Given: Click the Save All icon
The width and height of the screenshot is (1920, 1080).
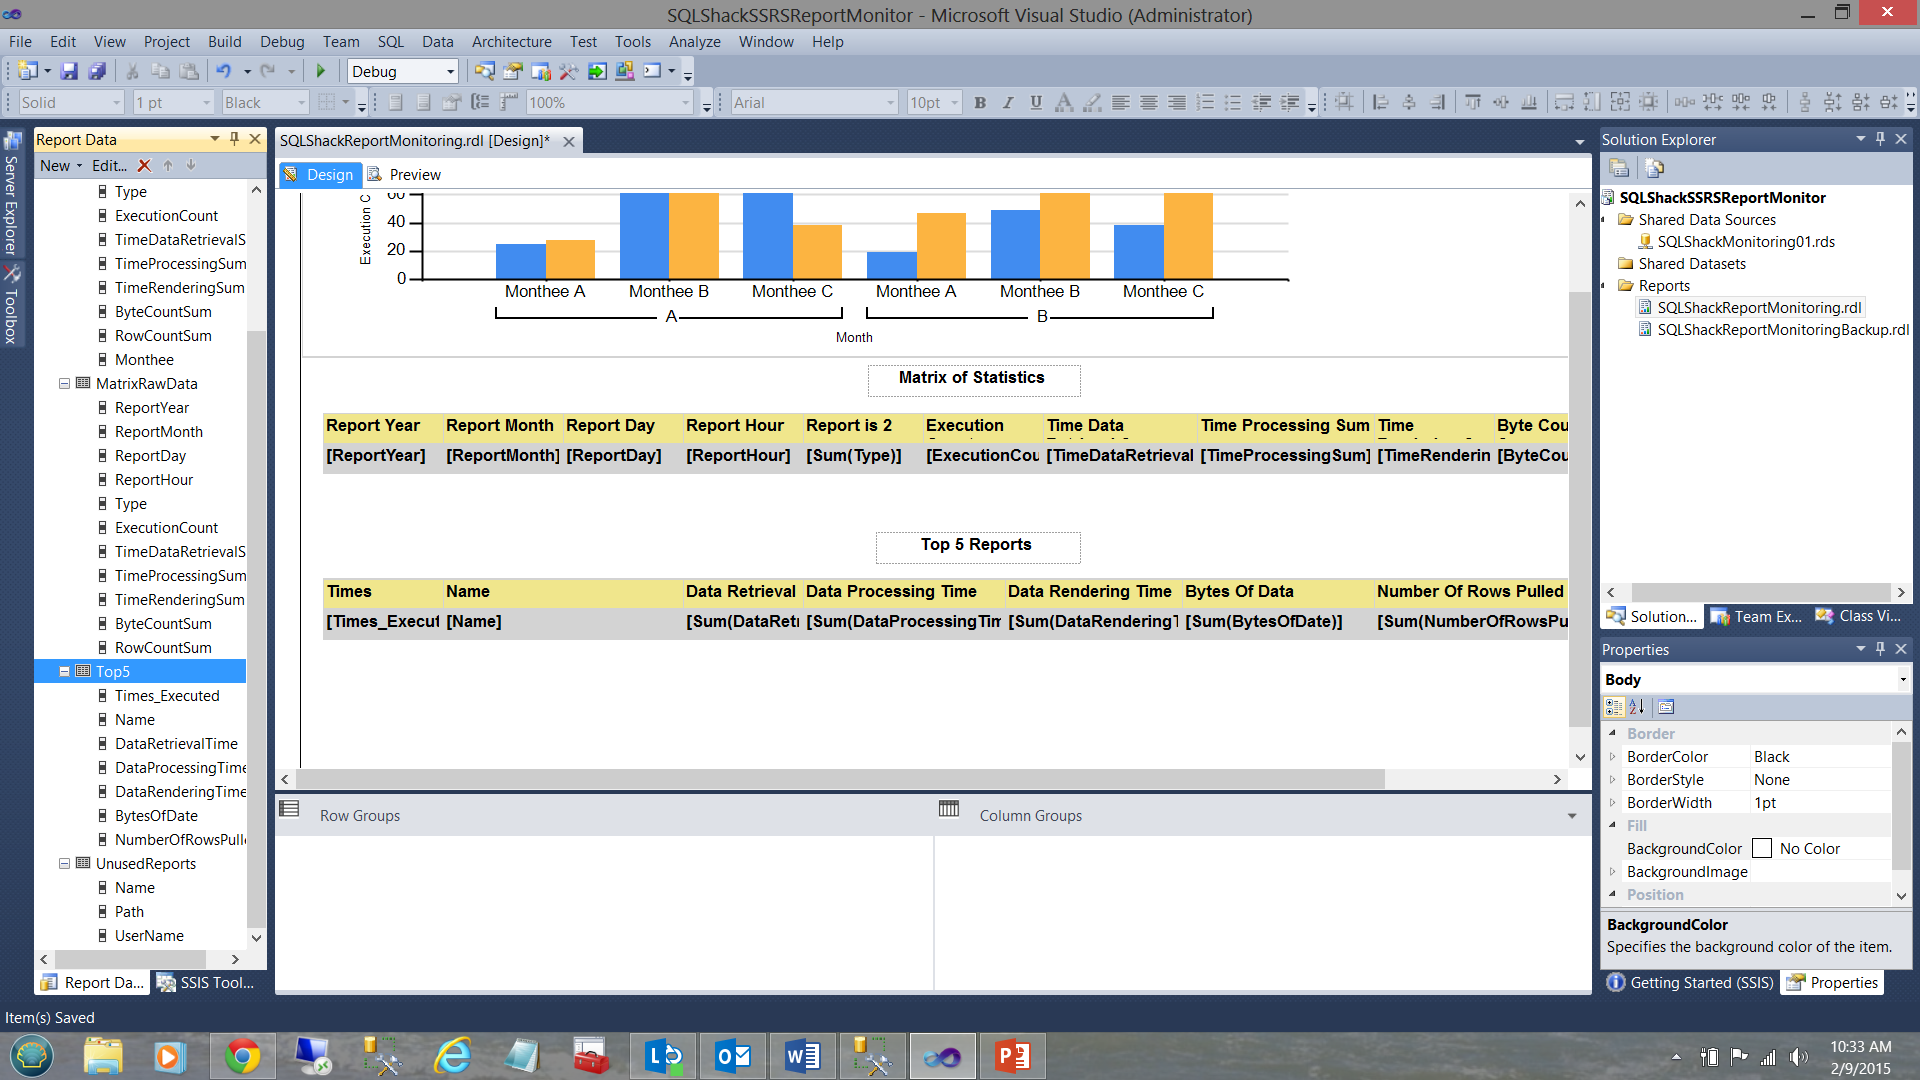Looking at the screenshot, I should point(97,71).
